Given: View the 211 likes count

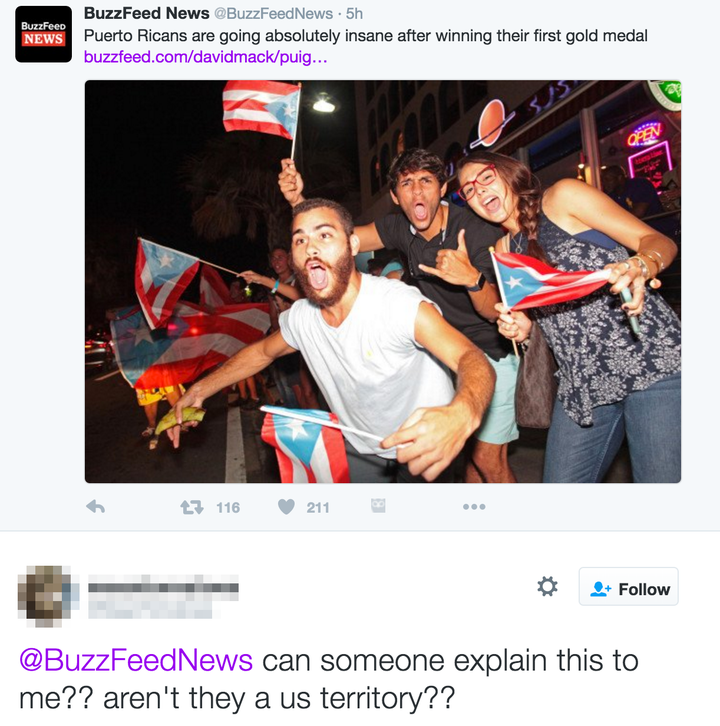Looking at the screenshot, I should [x=318, y=508].
